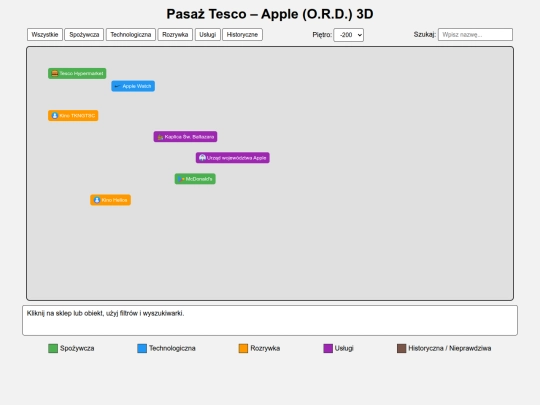Focus the Szukaj search field
This screenshot has height=405, width=540.
pos(475,34)
